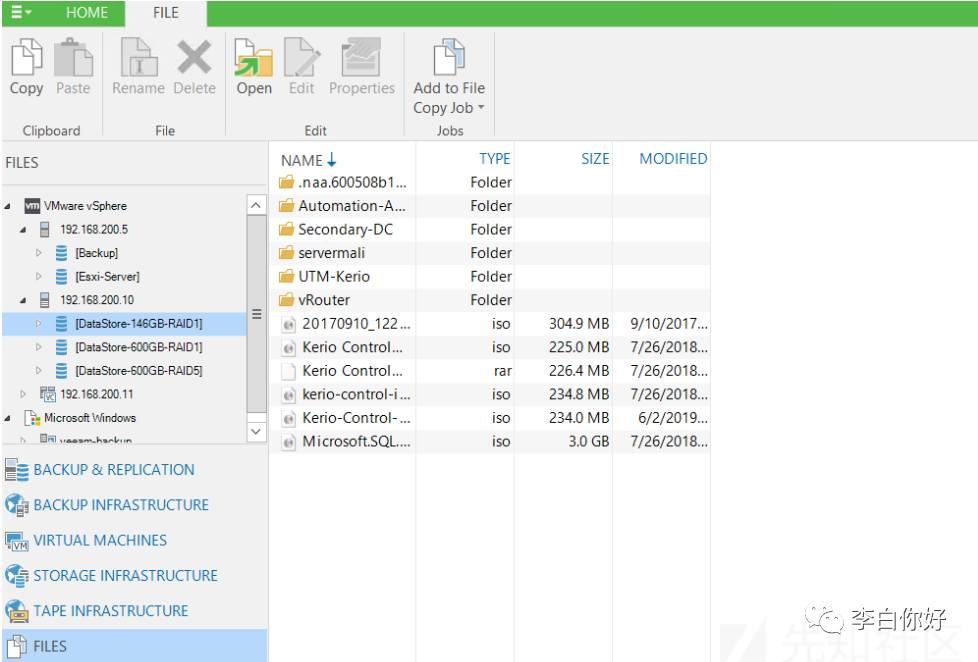This screenshot has height=662, width=978.
Task: Select Microsoft Windows in the tree
Action: [x=90, y=418]
